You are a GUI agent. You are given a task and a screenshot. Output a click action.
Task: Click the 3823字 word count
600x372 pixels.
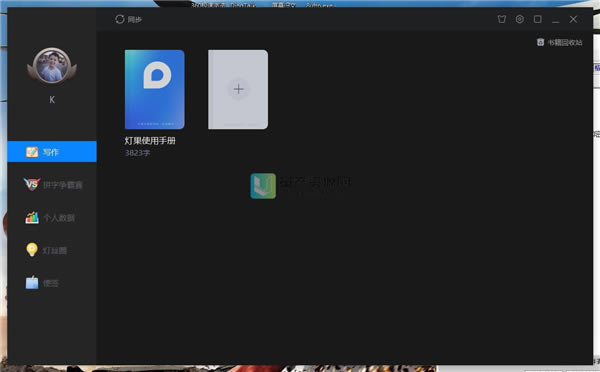(x=137, y=153)
